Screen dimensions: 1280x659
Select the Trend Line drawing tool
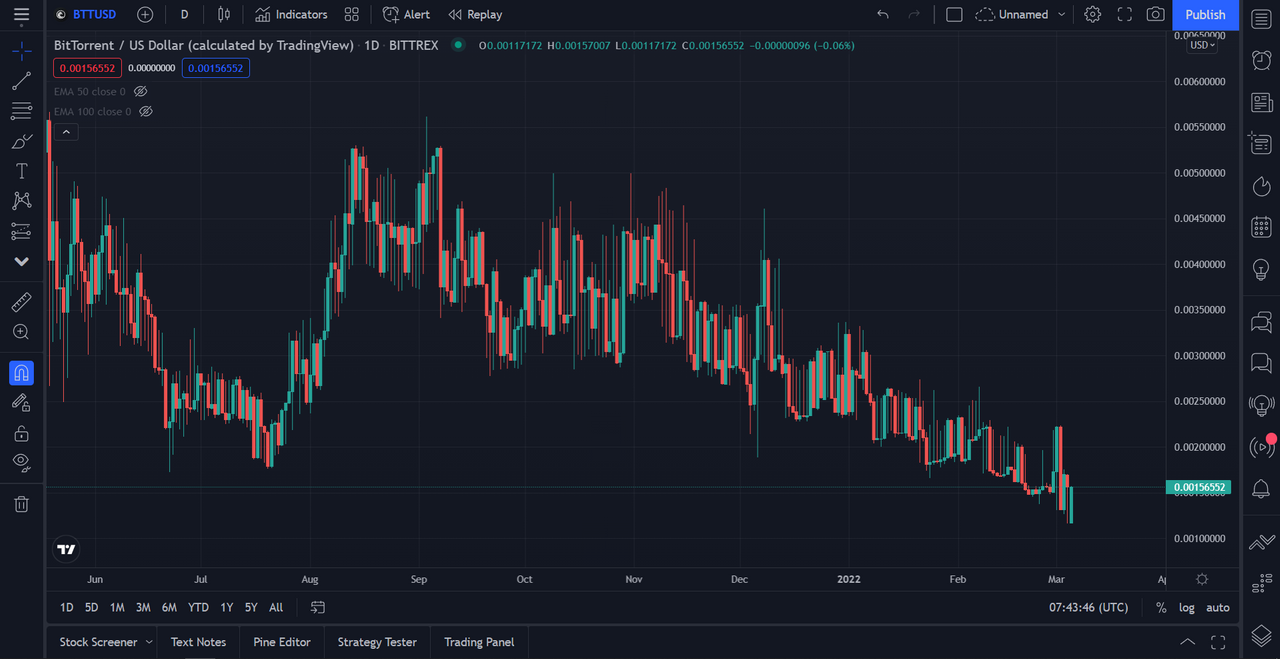point(21,81)
